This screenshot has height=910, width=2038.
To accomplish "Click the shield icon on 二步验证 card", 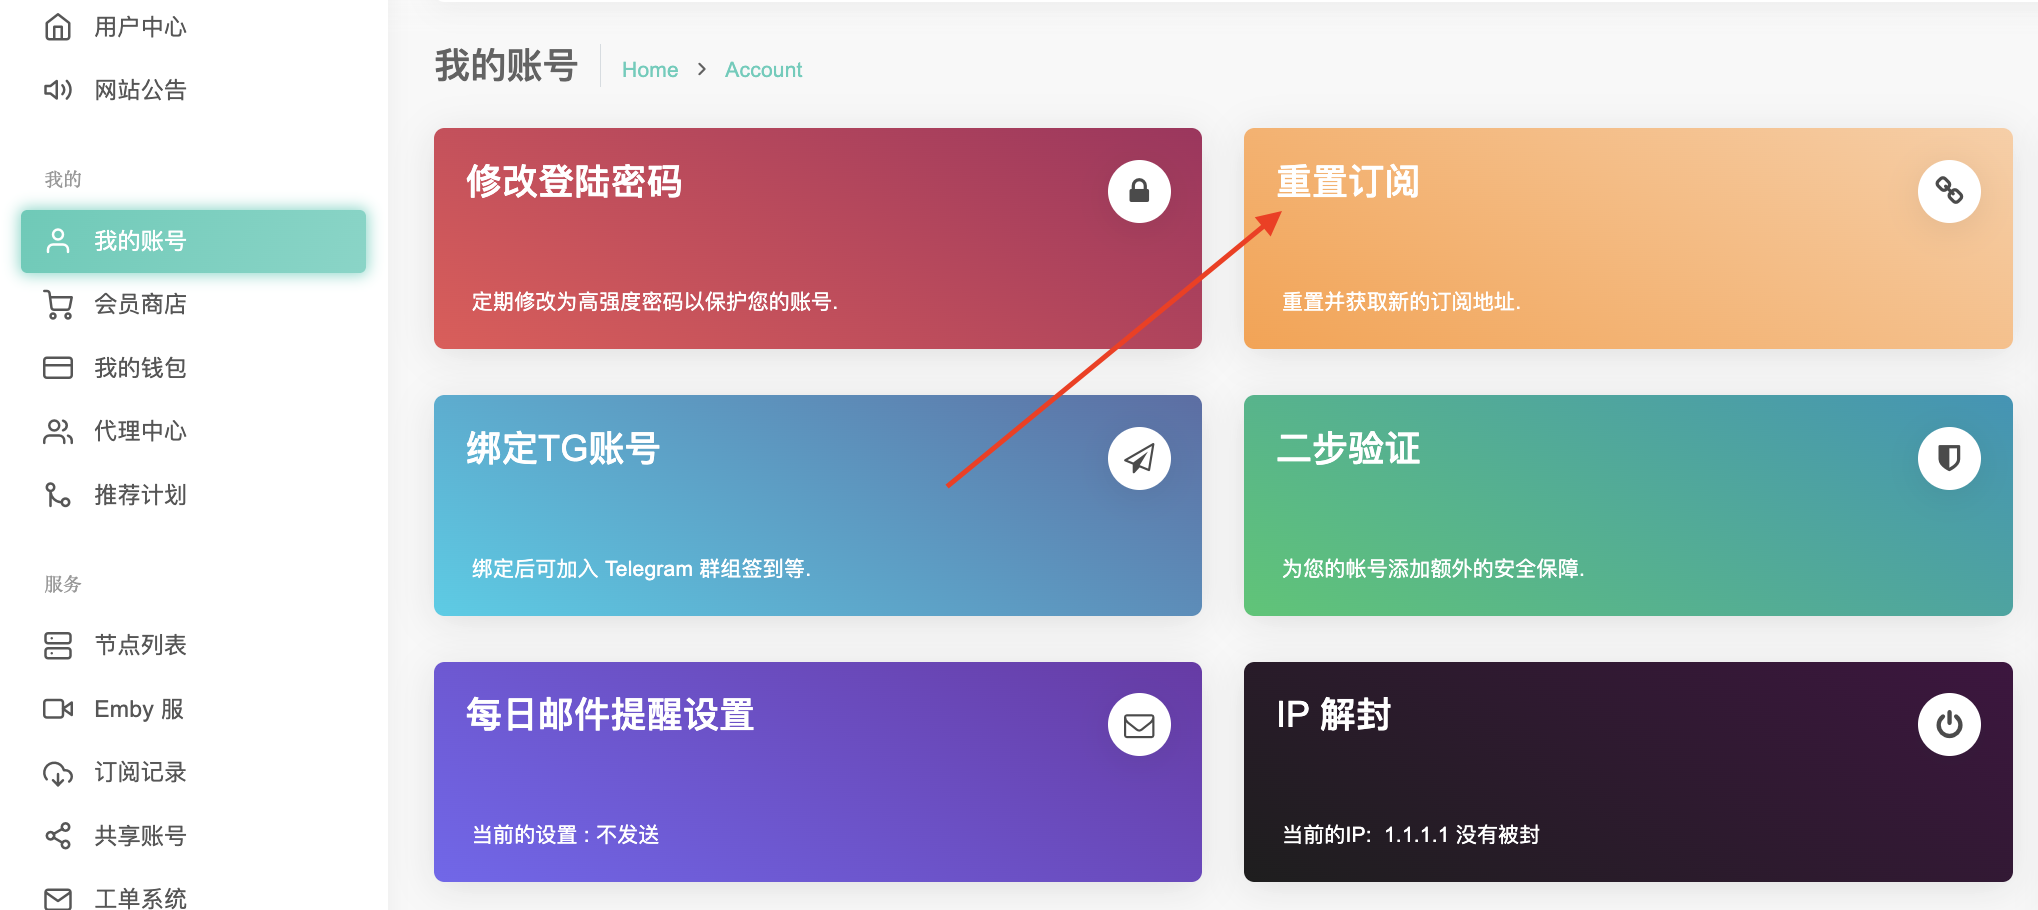I will [x=1948, y=458].
